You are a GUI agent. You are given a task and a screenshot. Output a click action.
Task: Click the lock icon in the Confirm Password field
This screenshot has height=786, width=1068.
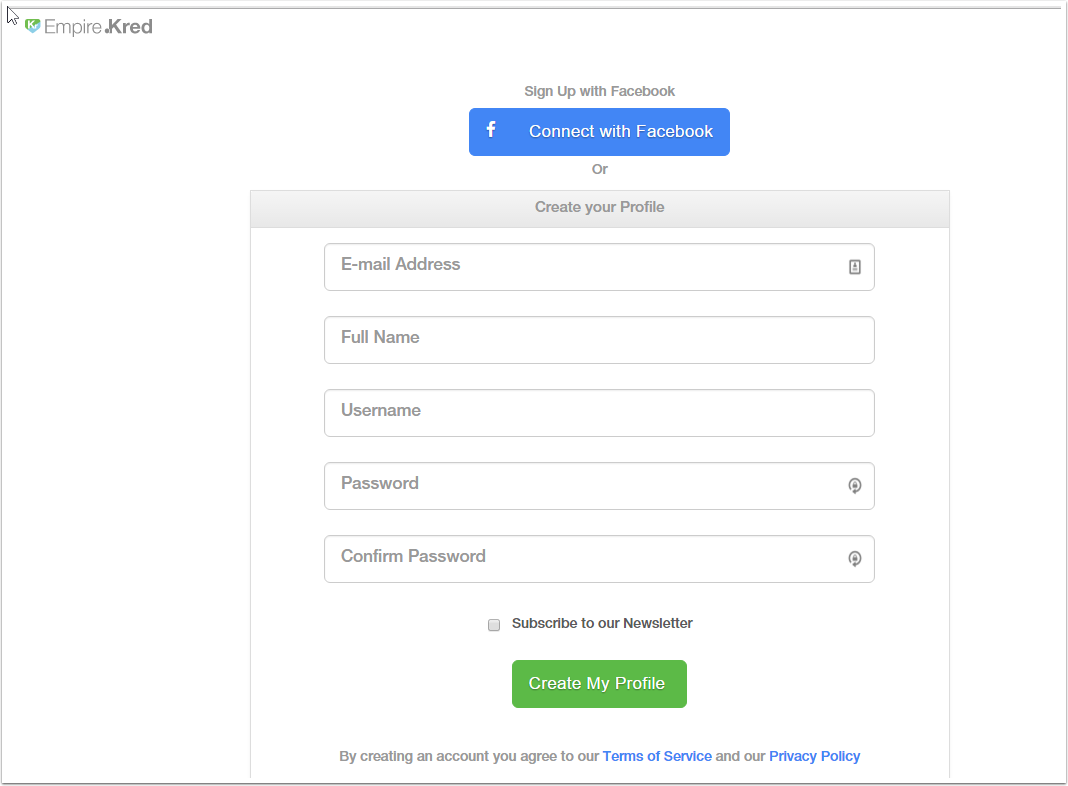point(855,559)
